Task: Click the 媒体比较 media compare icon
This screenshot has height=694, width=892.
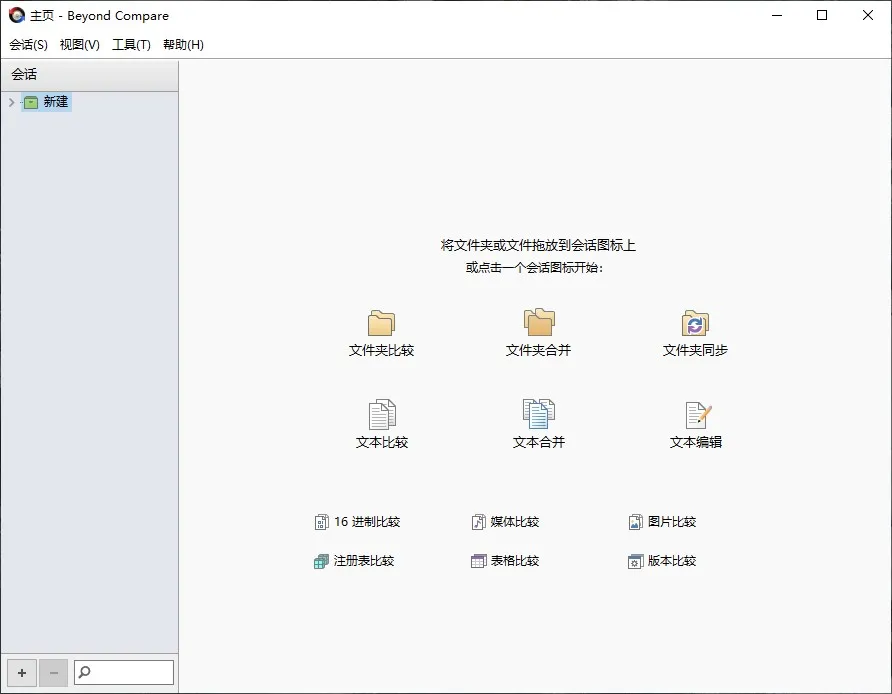Action: (478, 522)
